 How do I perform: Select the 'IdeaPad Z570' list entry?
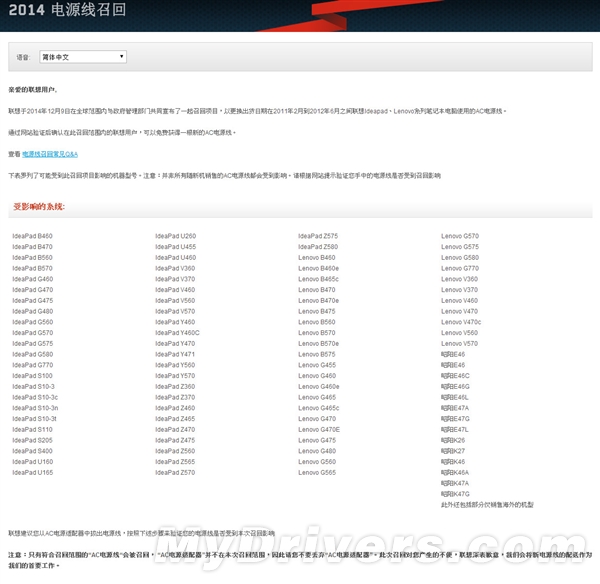(175, 473)
